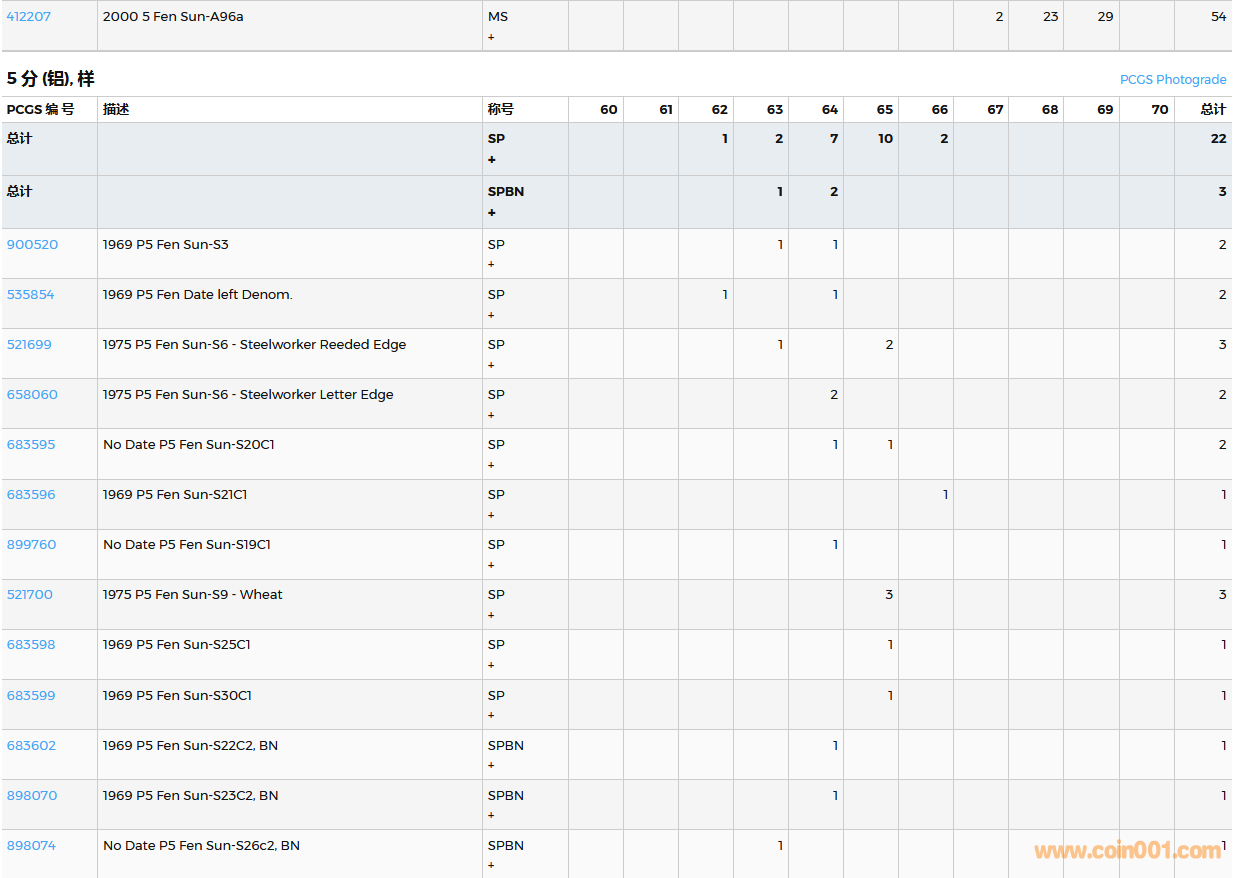The width and height of the screenshot is (1234, 878).
Task: Expand plus grades for 1975 Steelworker Reeded Edge
Action: pos(491,365)
